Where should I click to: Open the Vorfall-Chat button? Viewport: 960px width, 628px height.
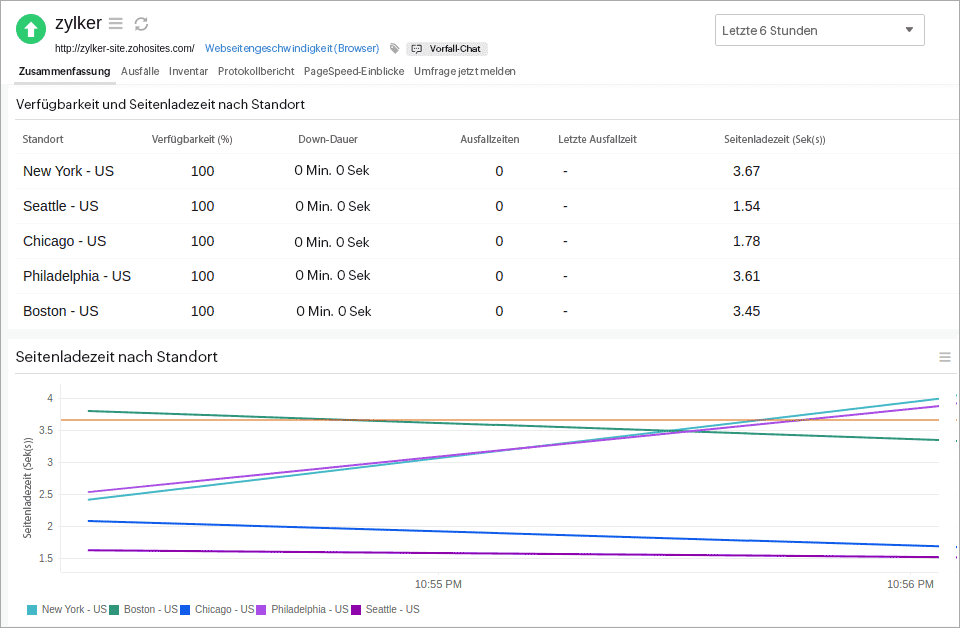click(446, 48)
